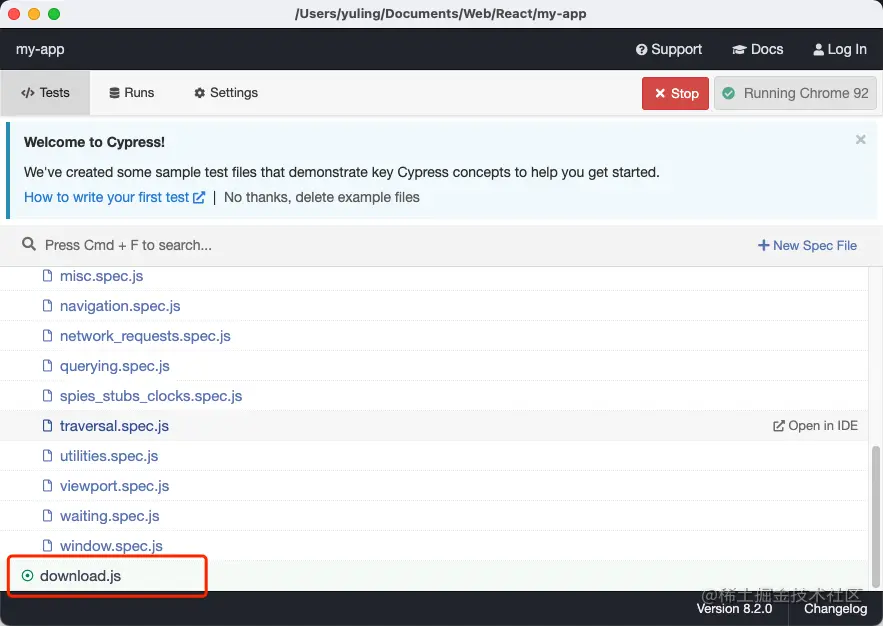Click the plus icon beside New Spec File
Screen dimensions: 883x626
pyautogui.click(x=764, y=245)
